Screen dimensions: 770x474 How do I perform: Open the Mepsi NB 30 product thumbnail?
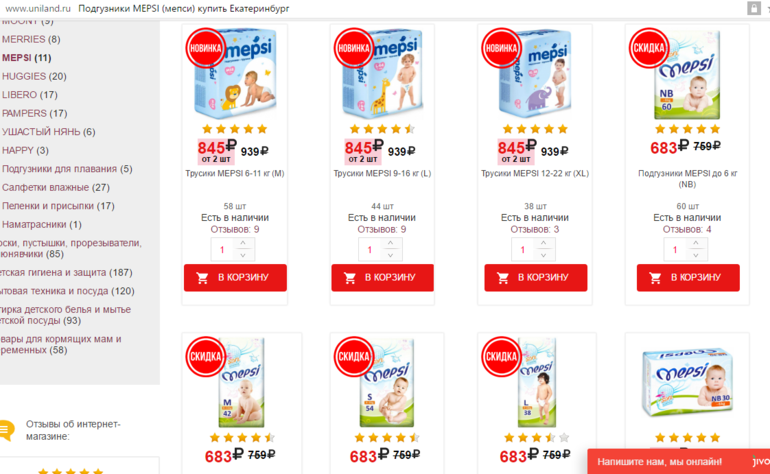(688, 383)
